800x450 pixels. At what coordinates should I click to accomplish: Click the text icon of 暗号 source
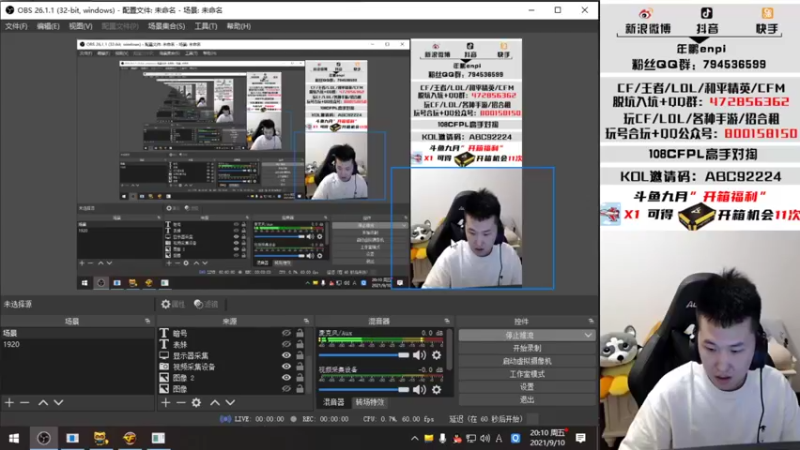pos(164,333)
